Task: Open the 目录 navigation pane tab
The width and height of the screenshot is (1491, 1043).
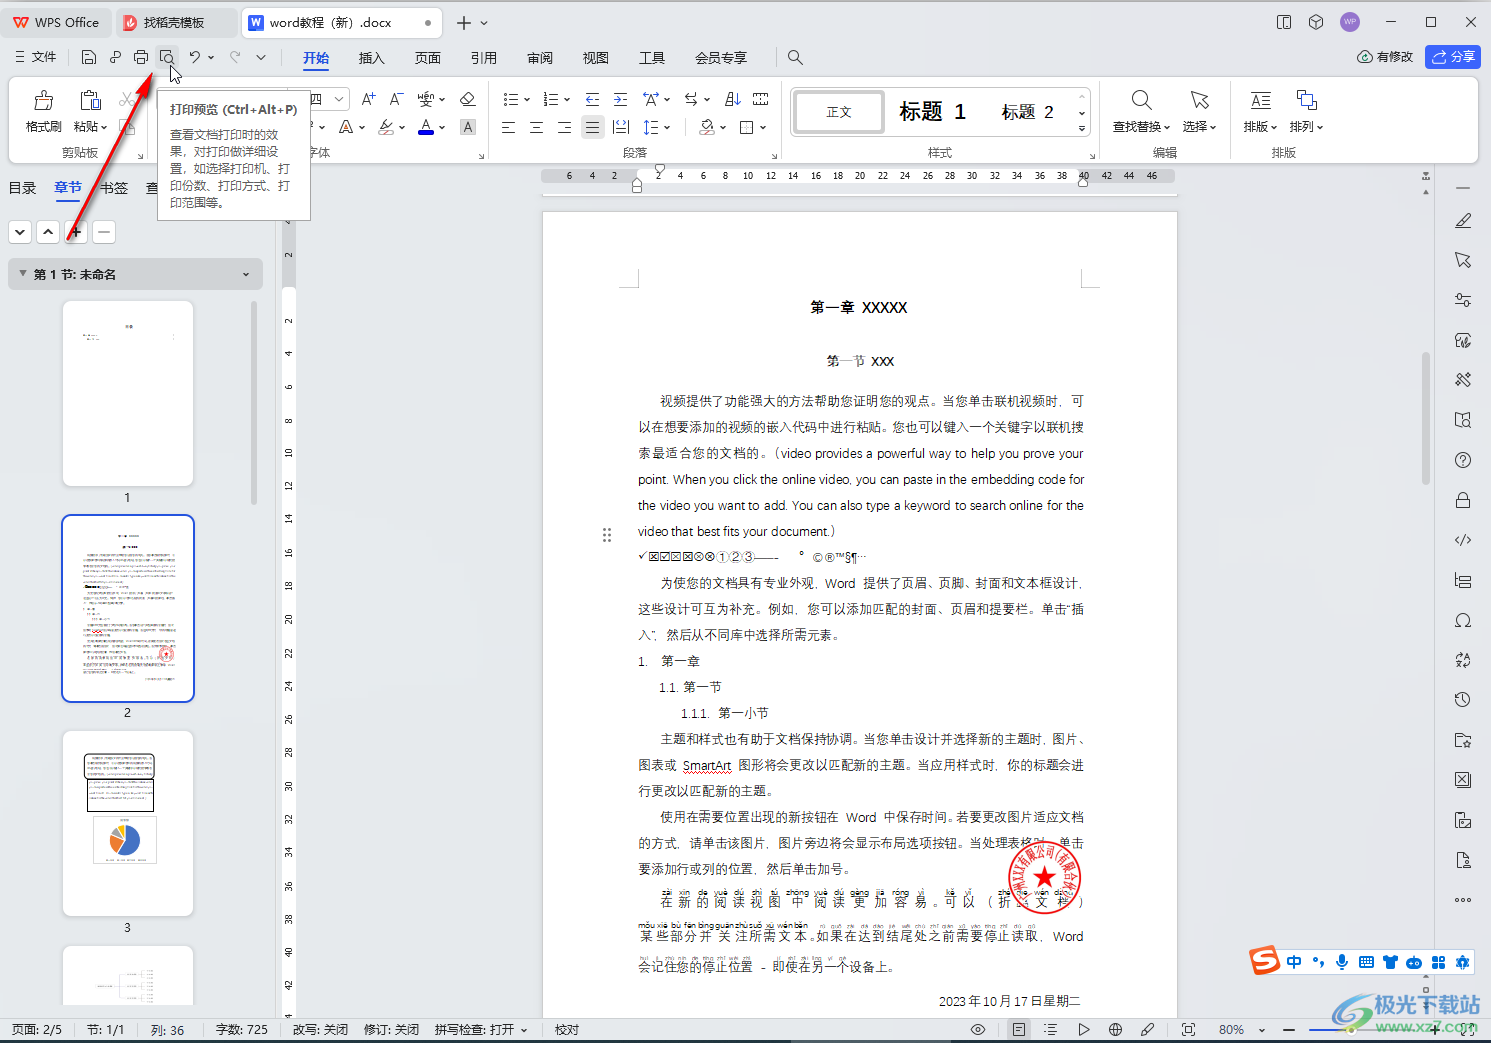Action: [22, 188]
